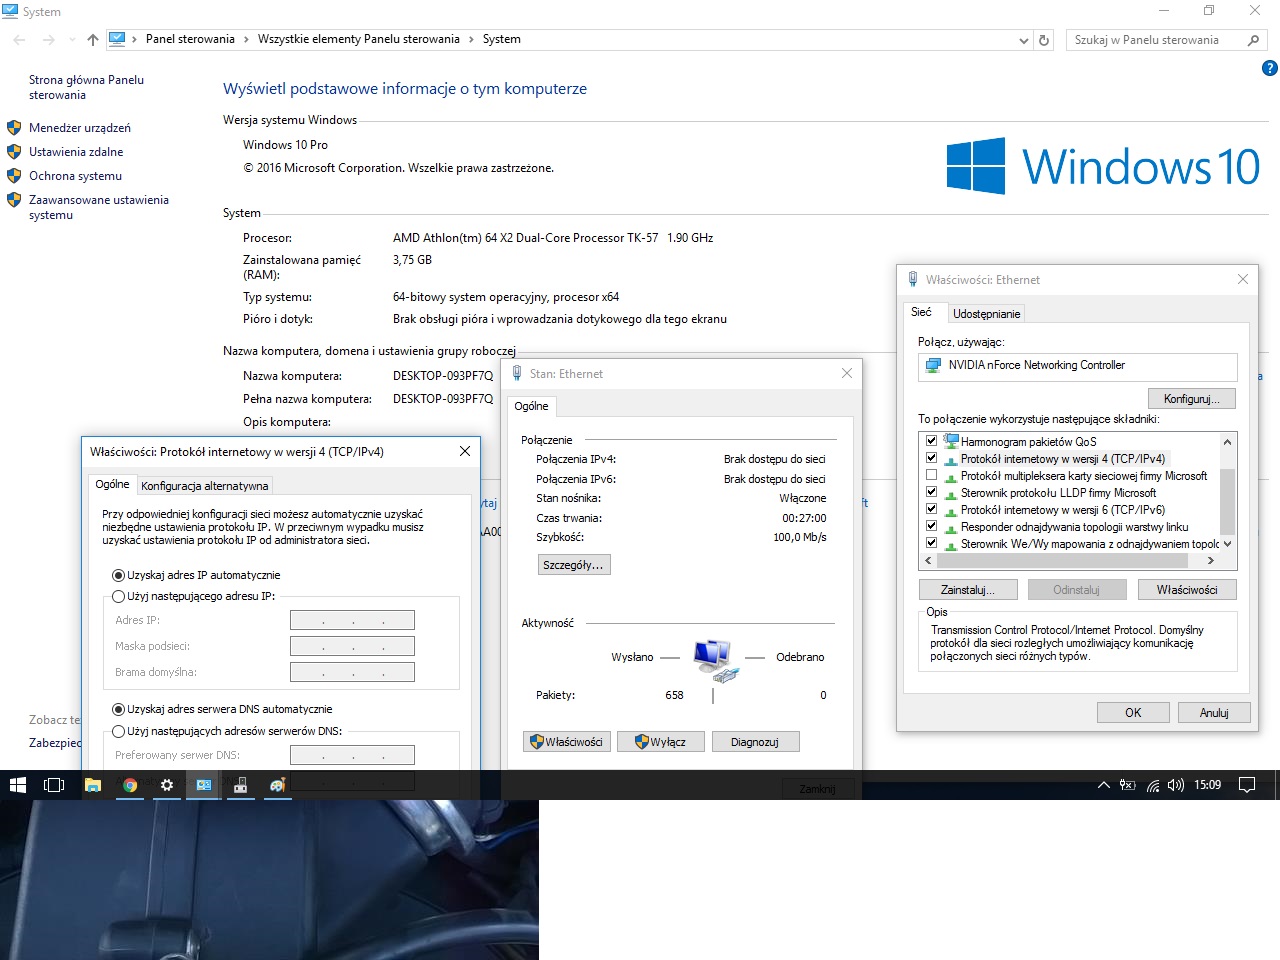Toggle Responder odnajdywania topologii warstwy linku
The height and width of the screenshot is (960, 1280).
click(x=932, y=526)
